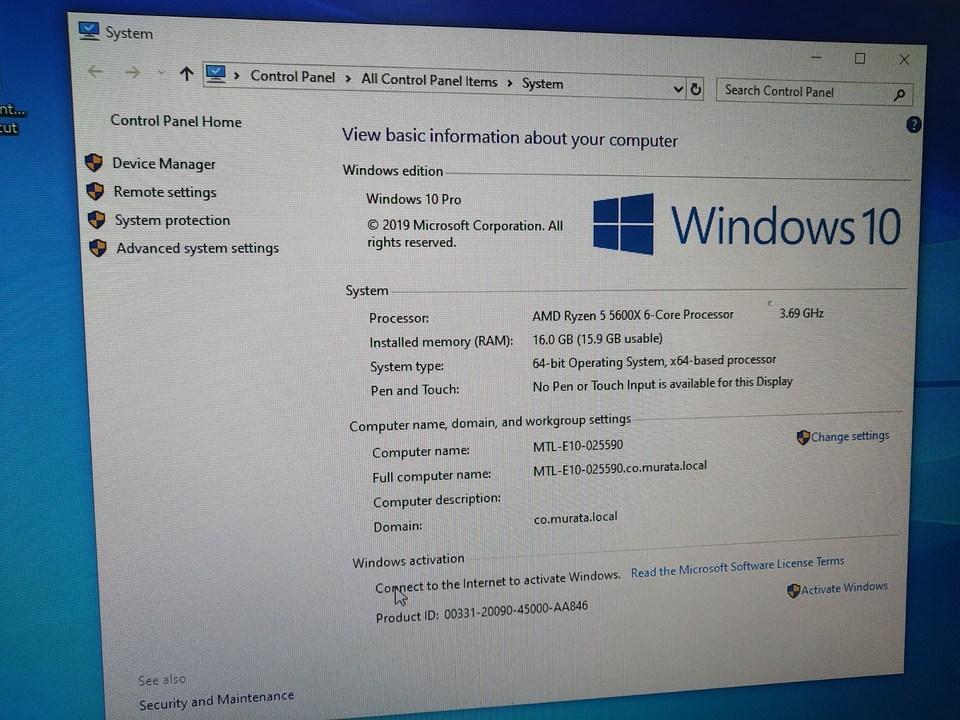The height and width of the screenshot is (720, 960).
Task: Click the System window title icon
Action: tap(89, 31)
